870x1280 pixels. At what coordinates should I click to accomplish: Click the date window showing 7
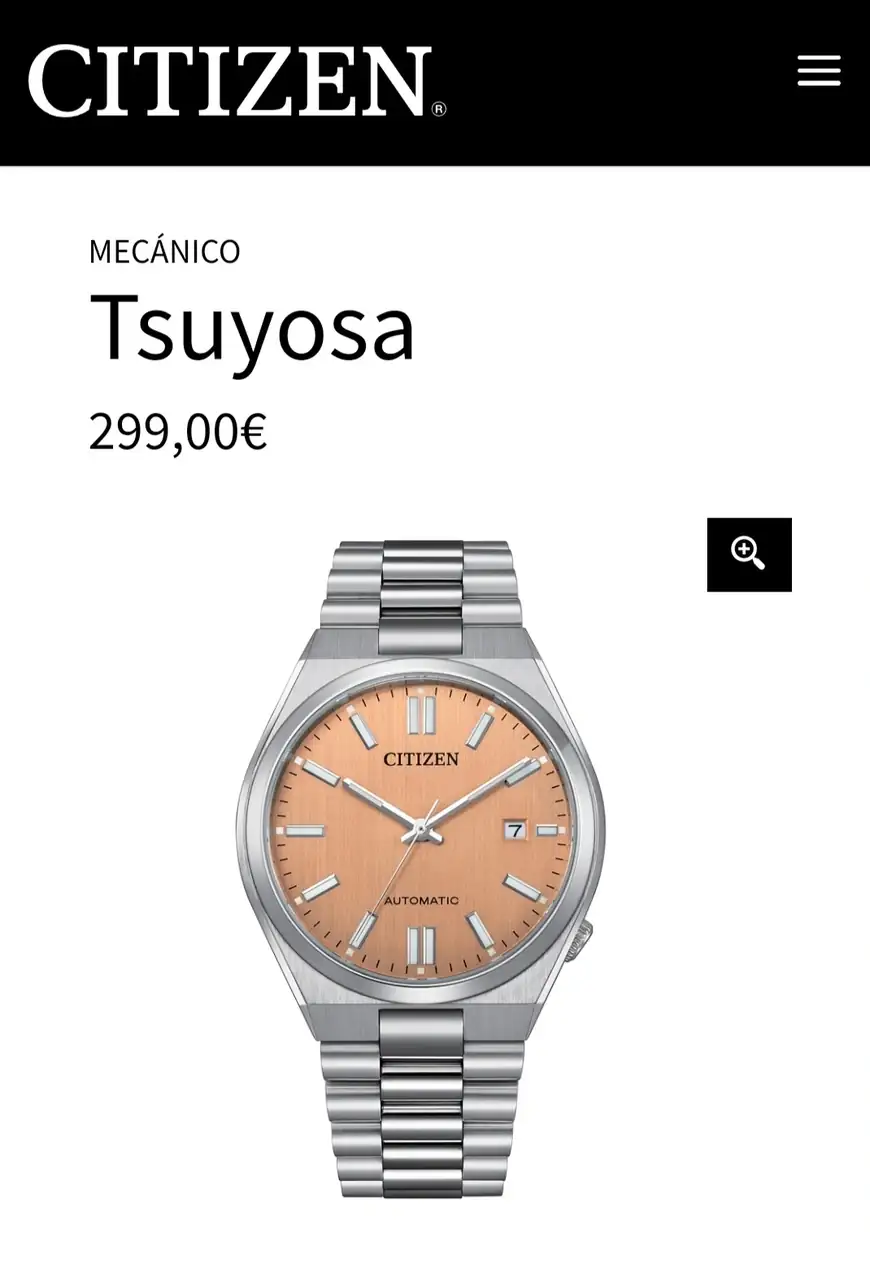click(514, 830)
